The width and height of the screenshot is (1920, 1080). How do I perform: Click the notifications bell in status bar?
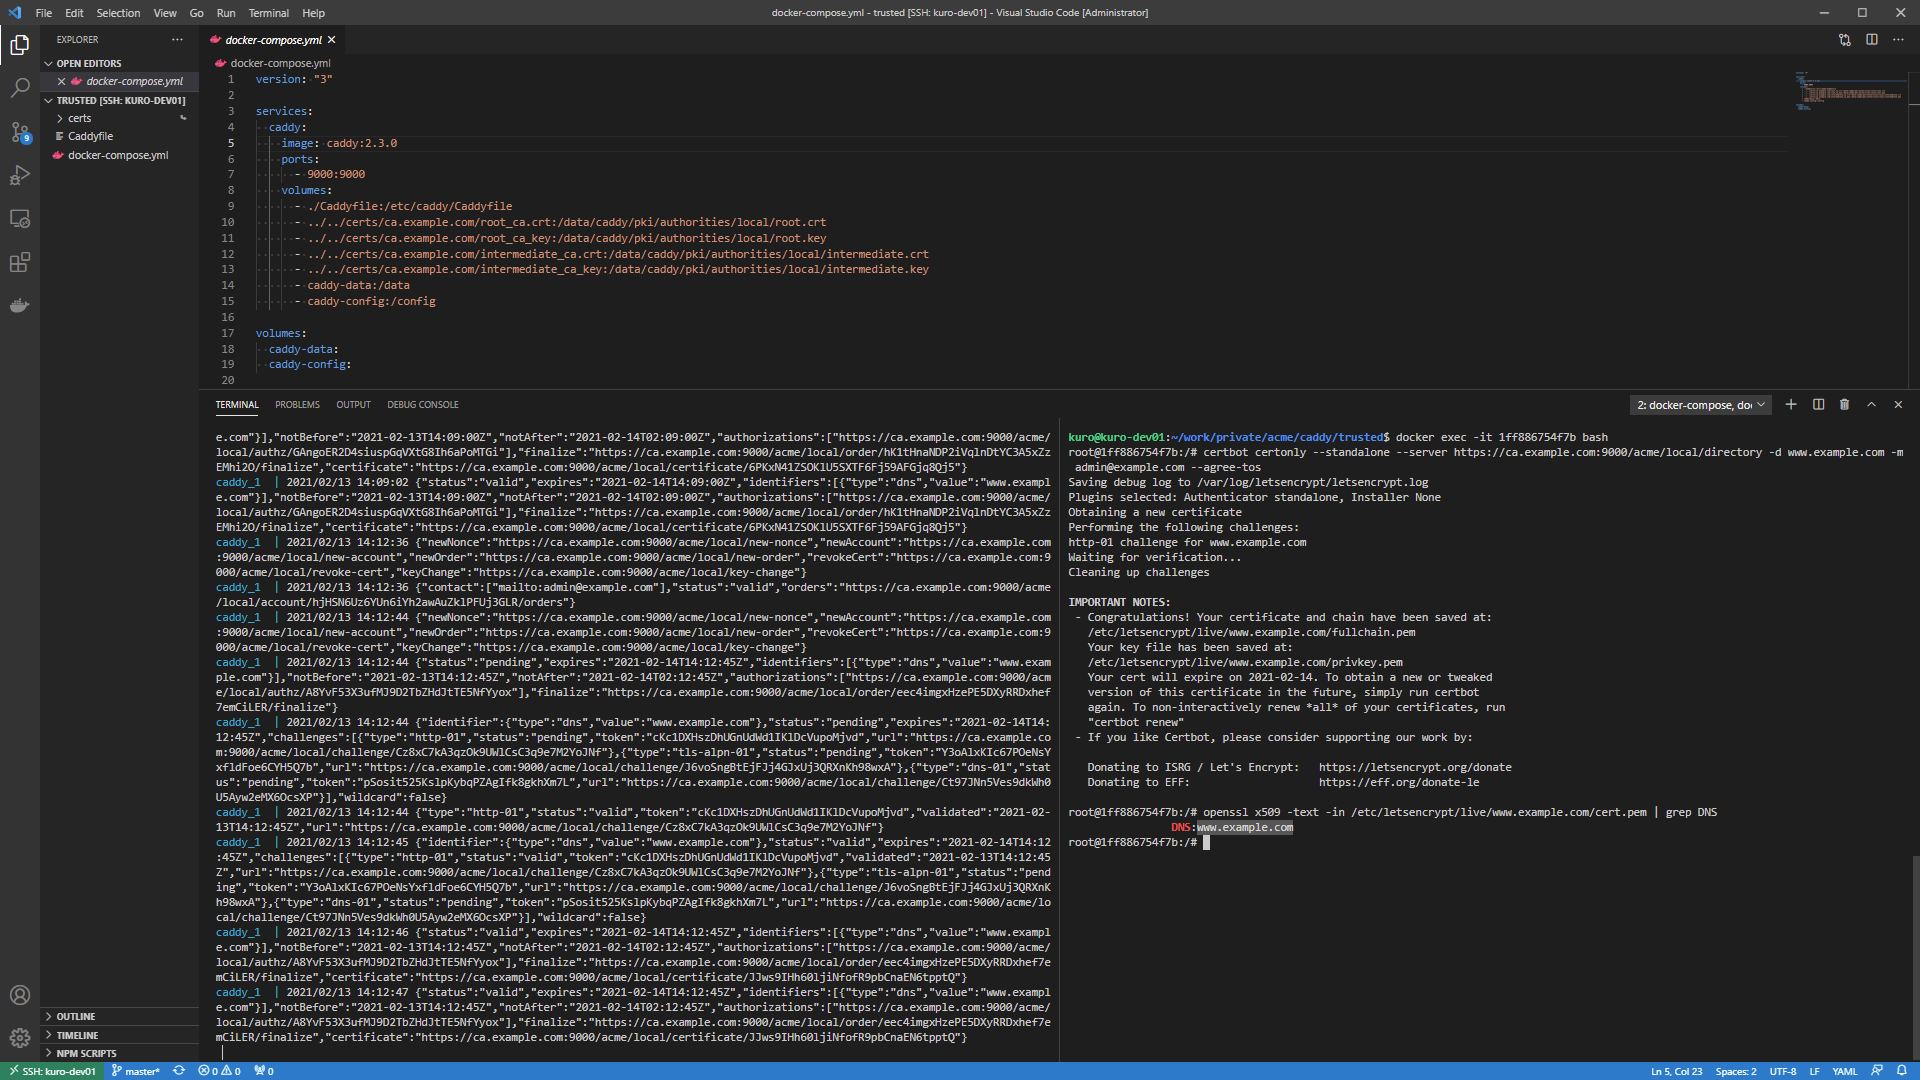coord(1901,1071)
